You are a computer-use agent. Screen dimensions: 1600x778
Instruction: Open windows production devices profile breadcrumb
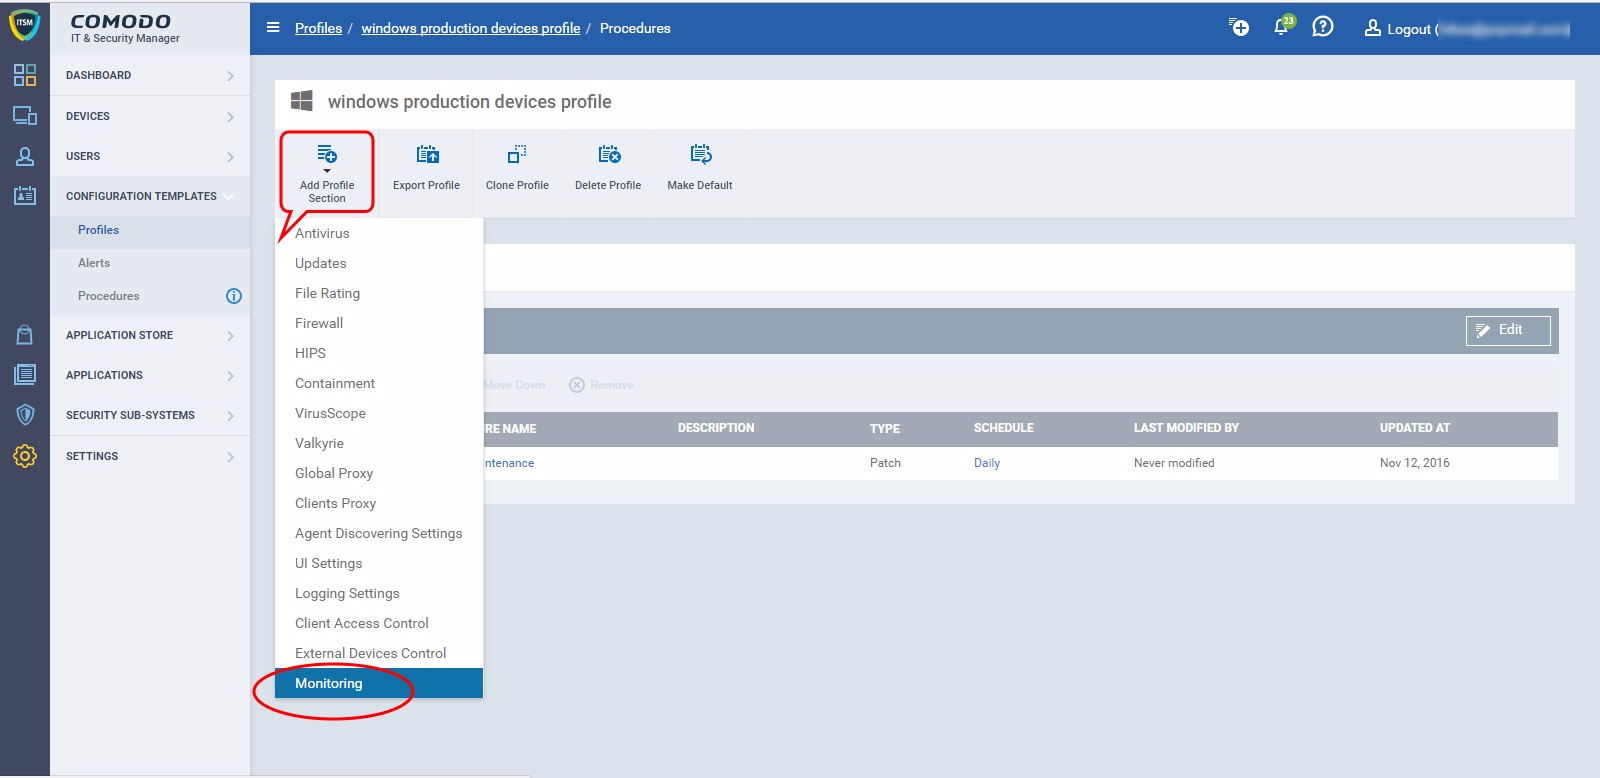coord(471,28)
